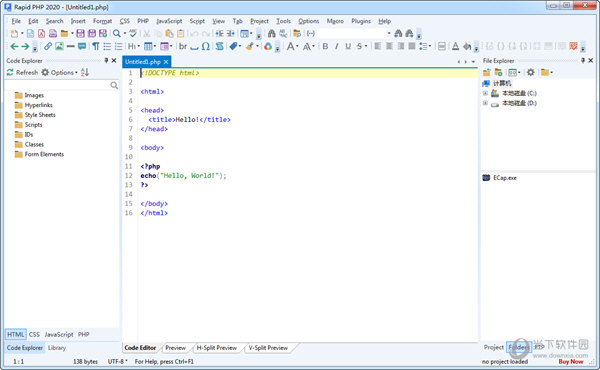Click the Open folder toolbar icon
This screenshot has height=370, width=600.
tap(64, 34)
